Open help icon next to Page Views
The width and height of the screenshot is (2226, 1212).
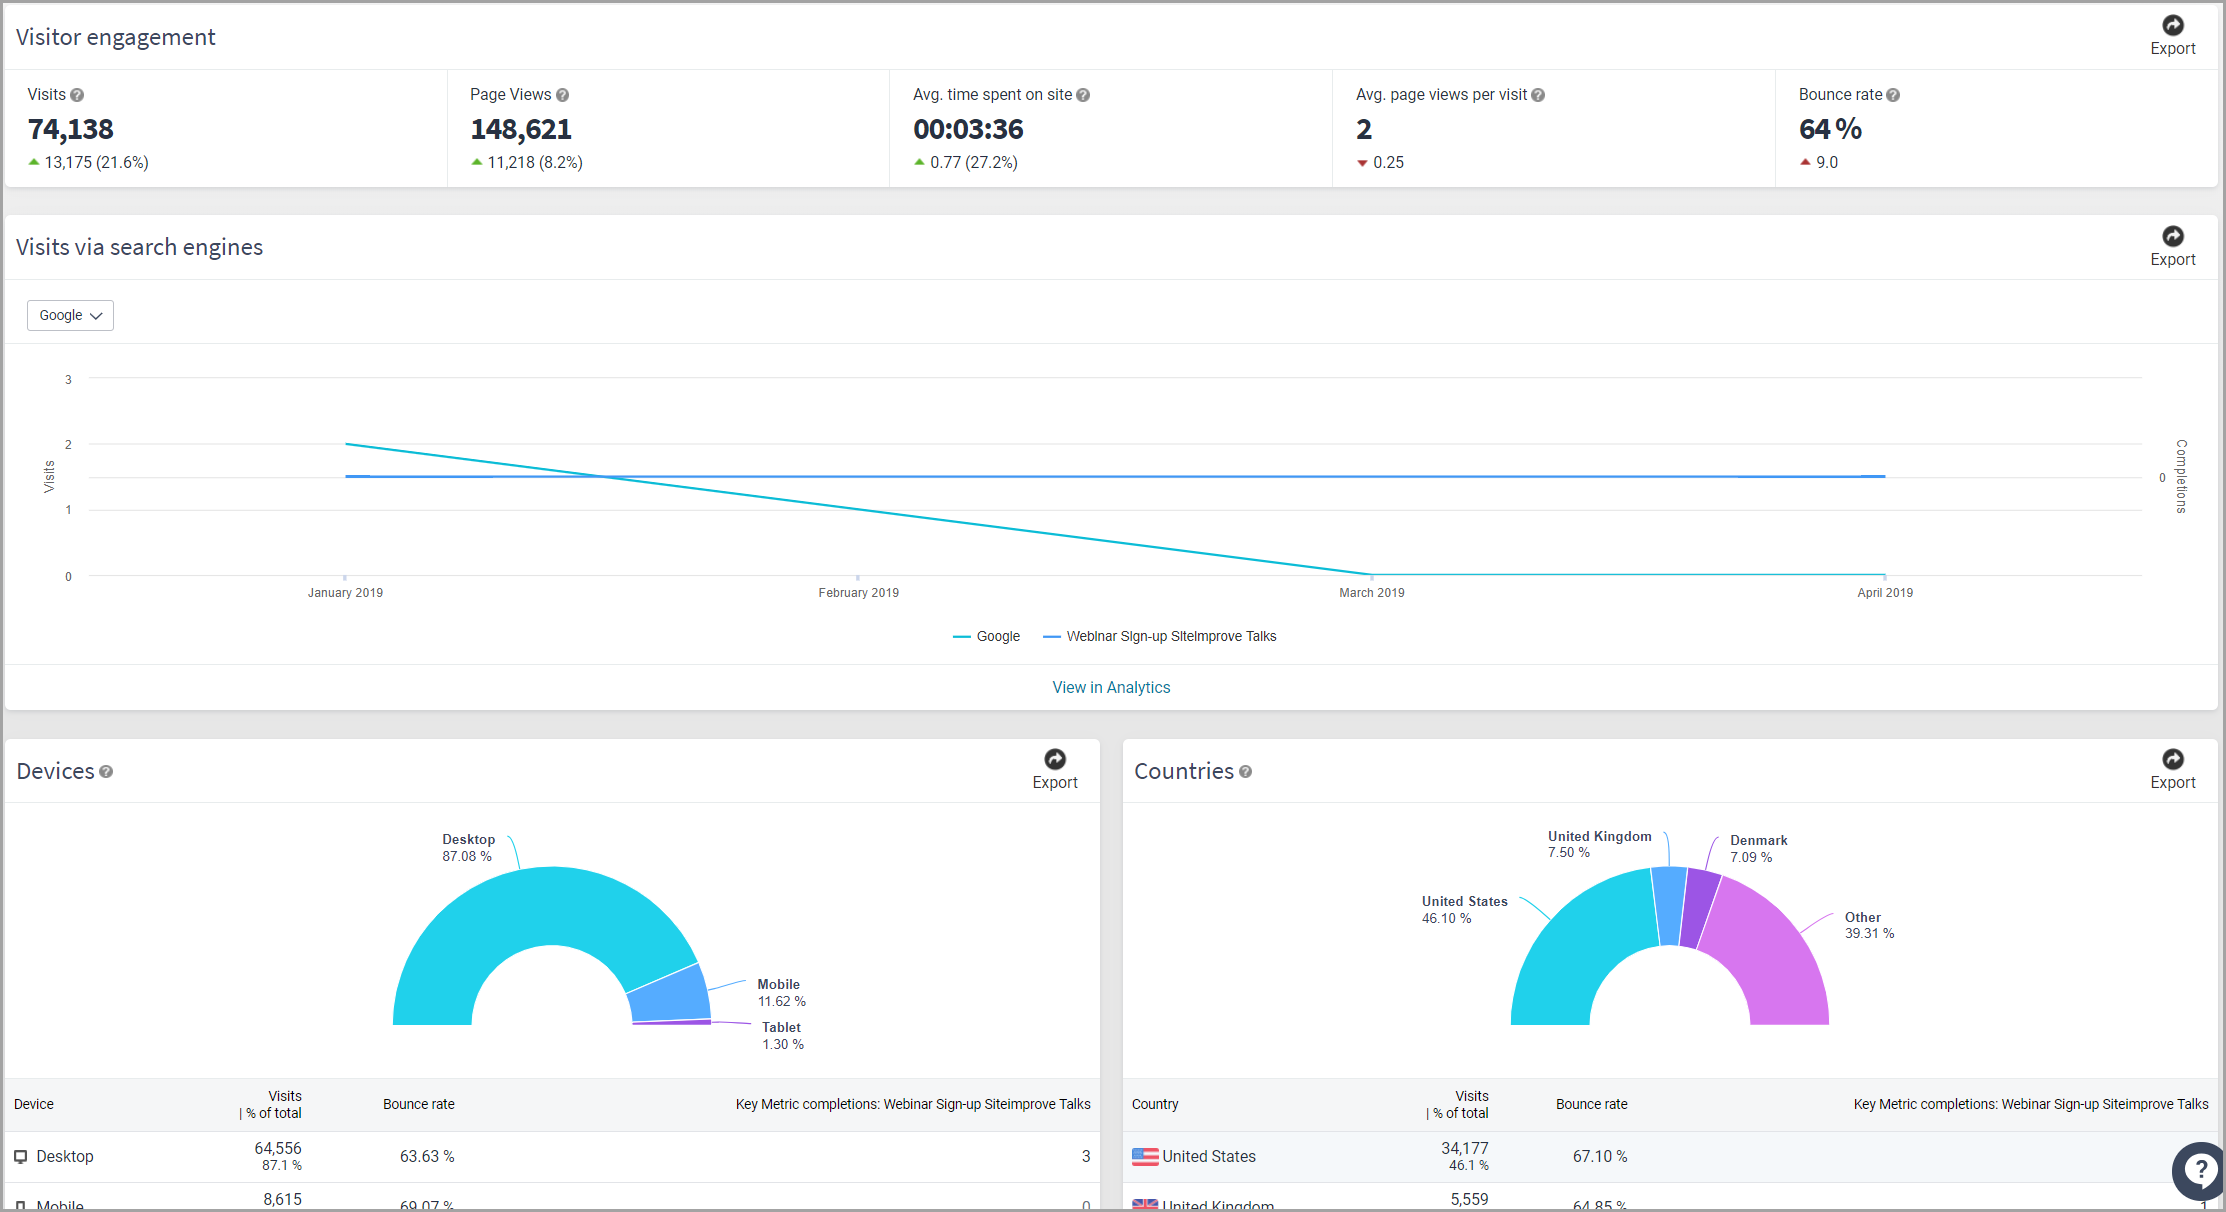pyautogui.click(x=562, y=95)
